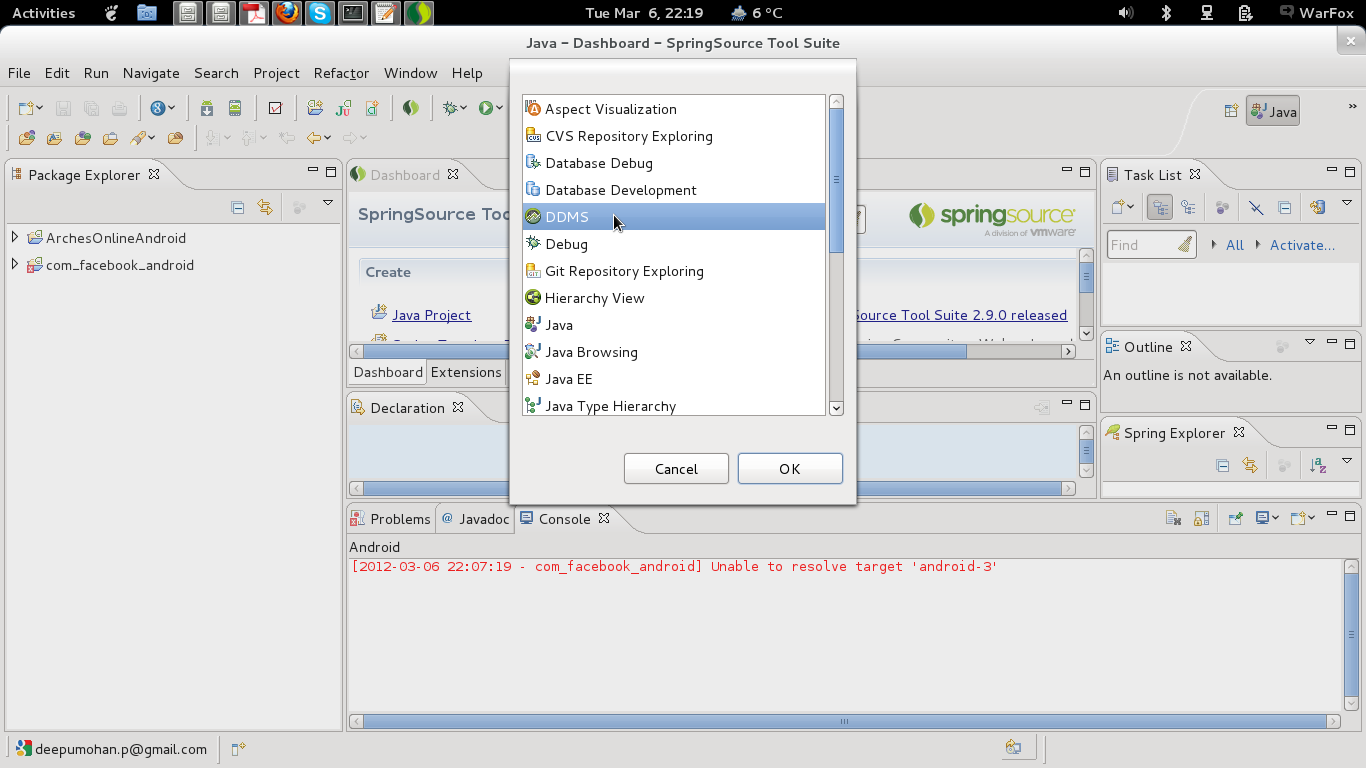Click the OK button
This screenshot has width=1366, height=768.
[x=790, y=469]
